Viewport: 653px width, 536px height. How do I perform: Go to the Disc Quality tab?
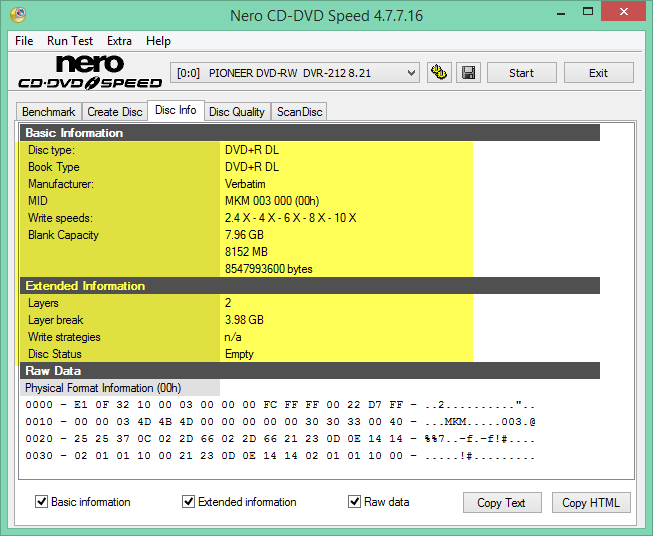coord(237,112)
